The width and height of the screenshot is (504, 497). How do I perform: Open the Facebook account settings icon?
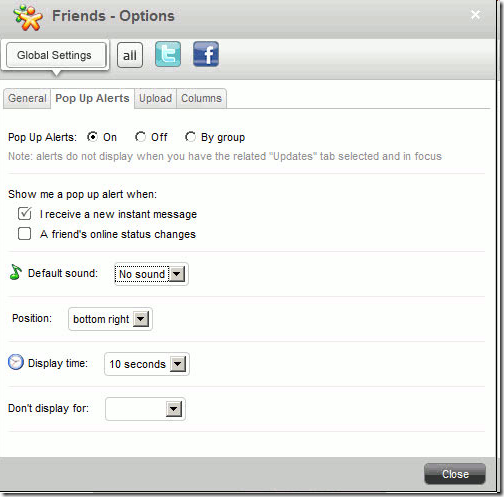tap(206, 54)
